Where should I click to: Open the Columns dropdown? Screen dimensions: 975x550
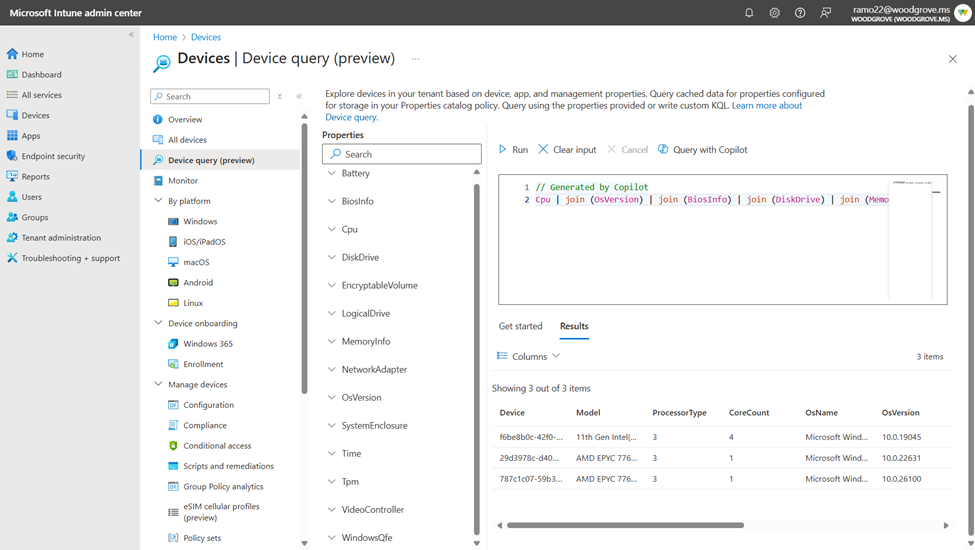pos(529,357)
